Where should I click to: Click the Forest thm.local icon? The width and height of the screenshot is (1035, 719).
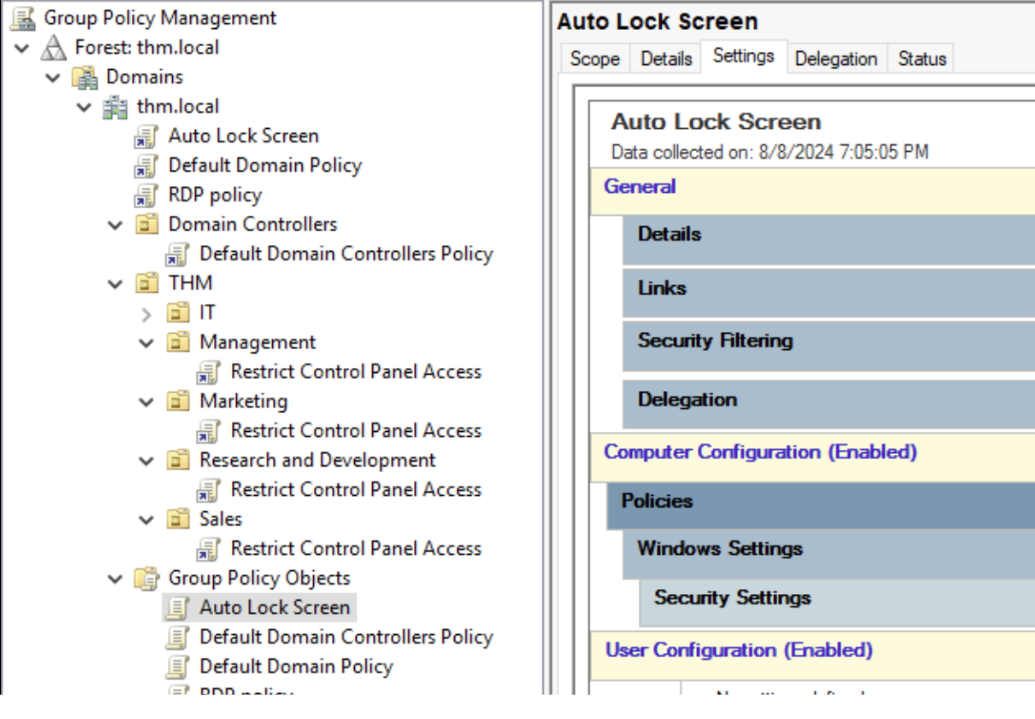(x=53, y=48)
